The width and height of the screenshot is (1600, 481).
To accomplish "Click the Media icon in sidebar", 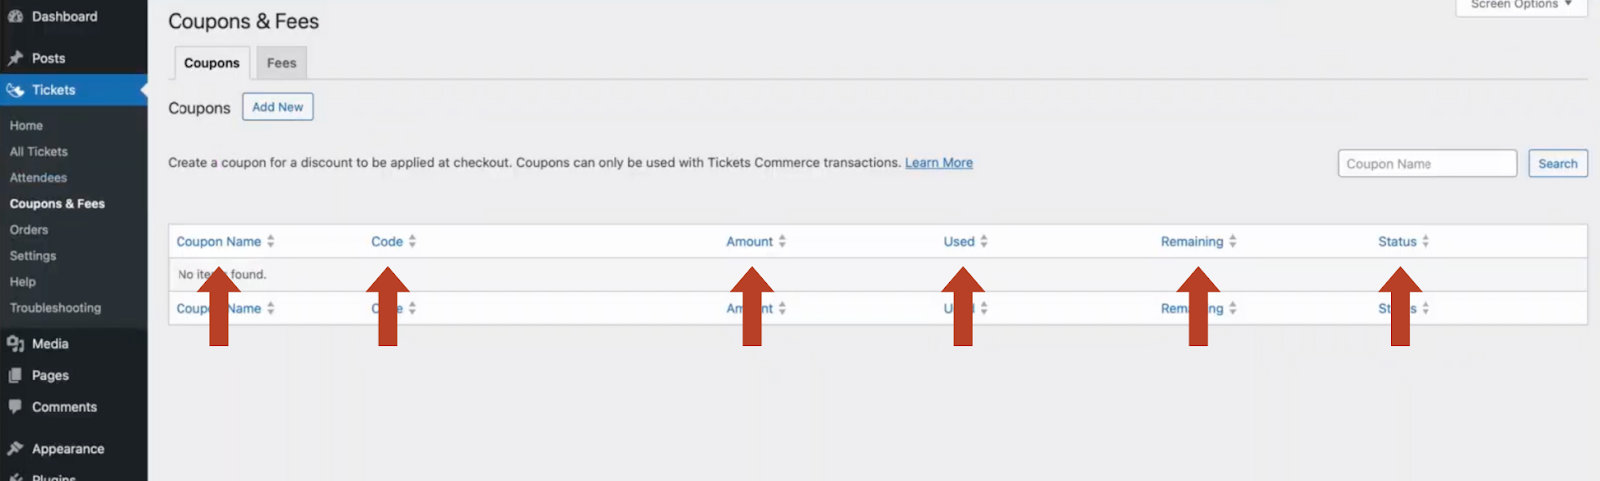I will click(15, 344).
